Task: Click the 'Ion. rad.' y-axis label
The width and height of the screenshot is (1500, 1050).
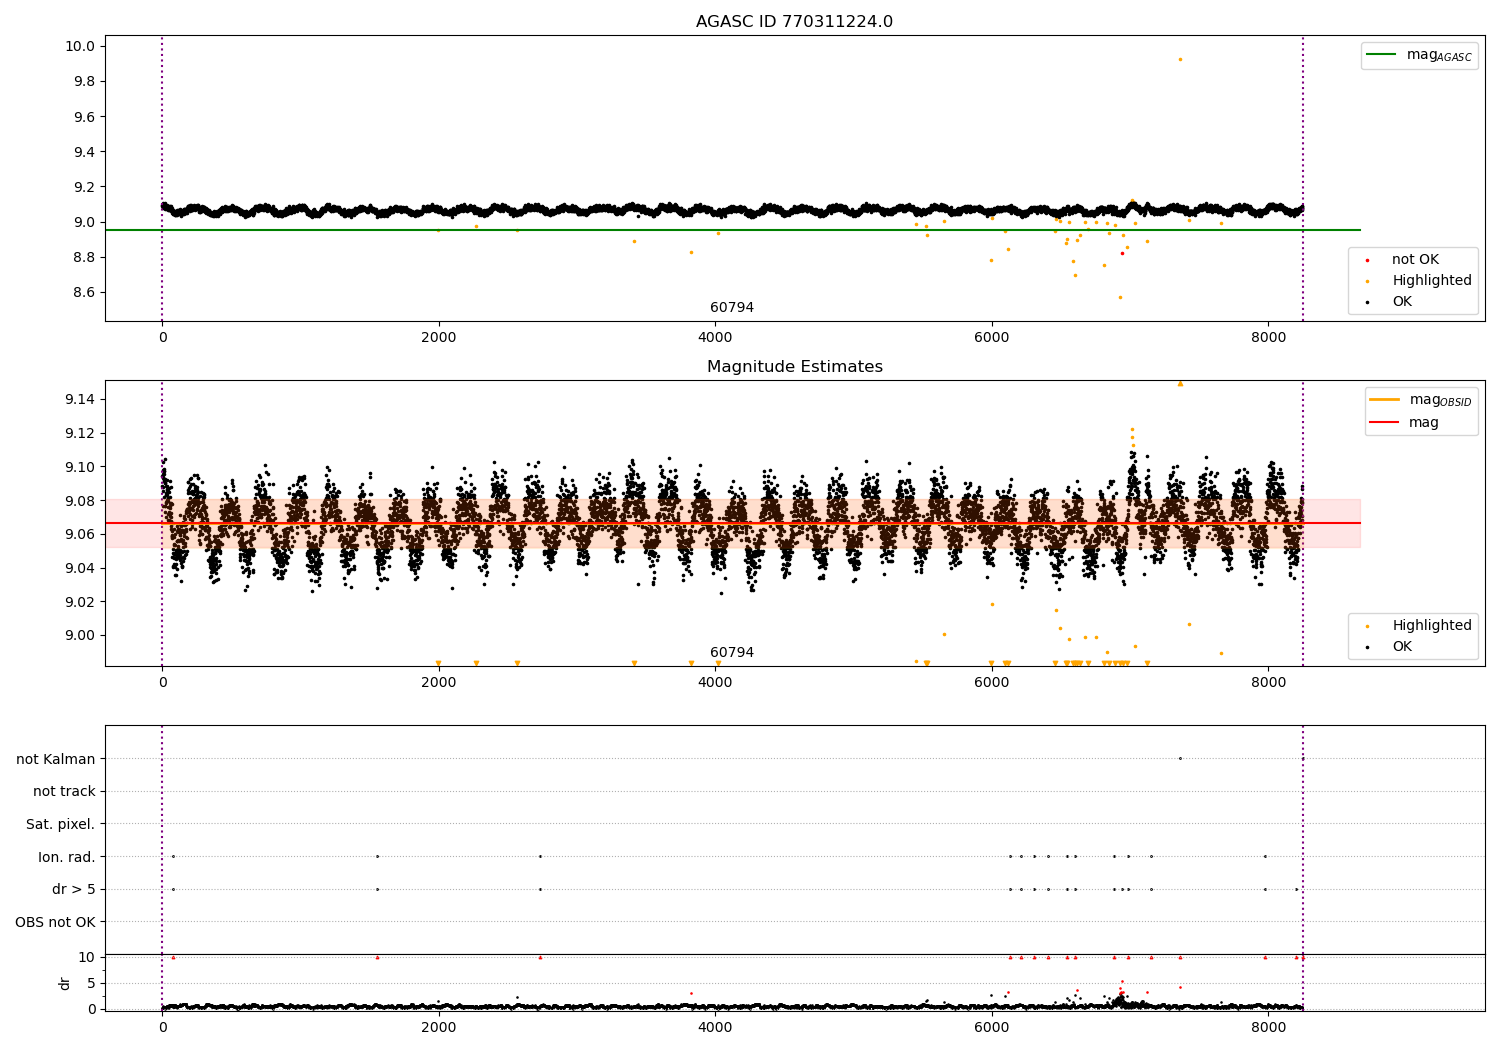Action: (67, 857)
